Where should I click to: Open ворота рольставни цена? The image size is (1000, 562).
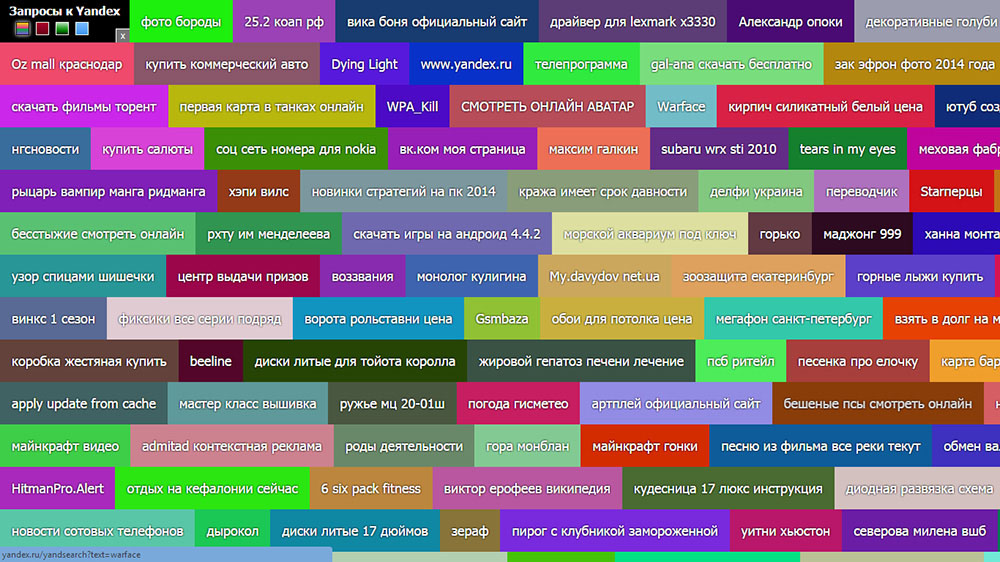(378, 318)
